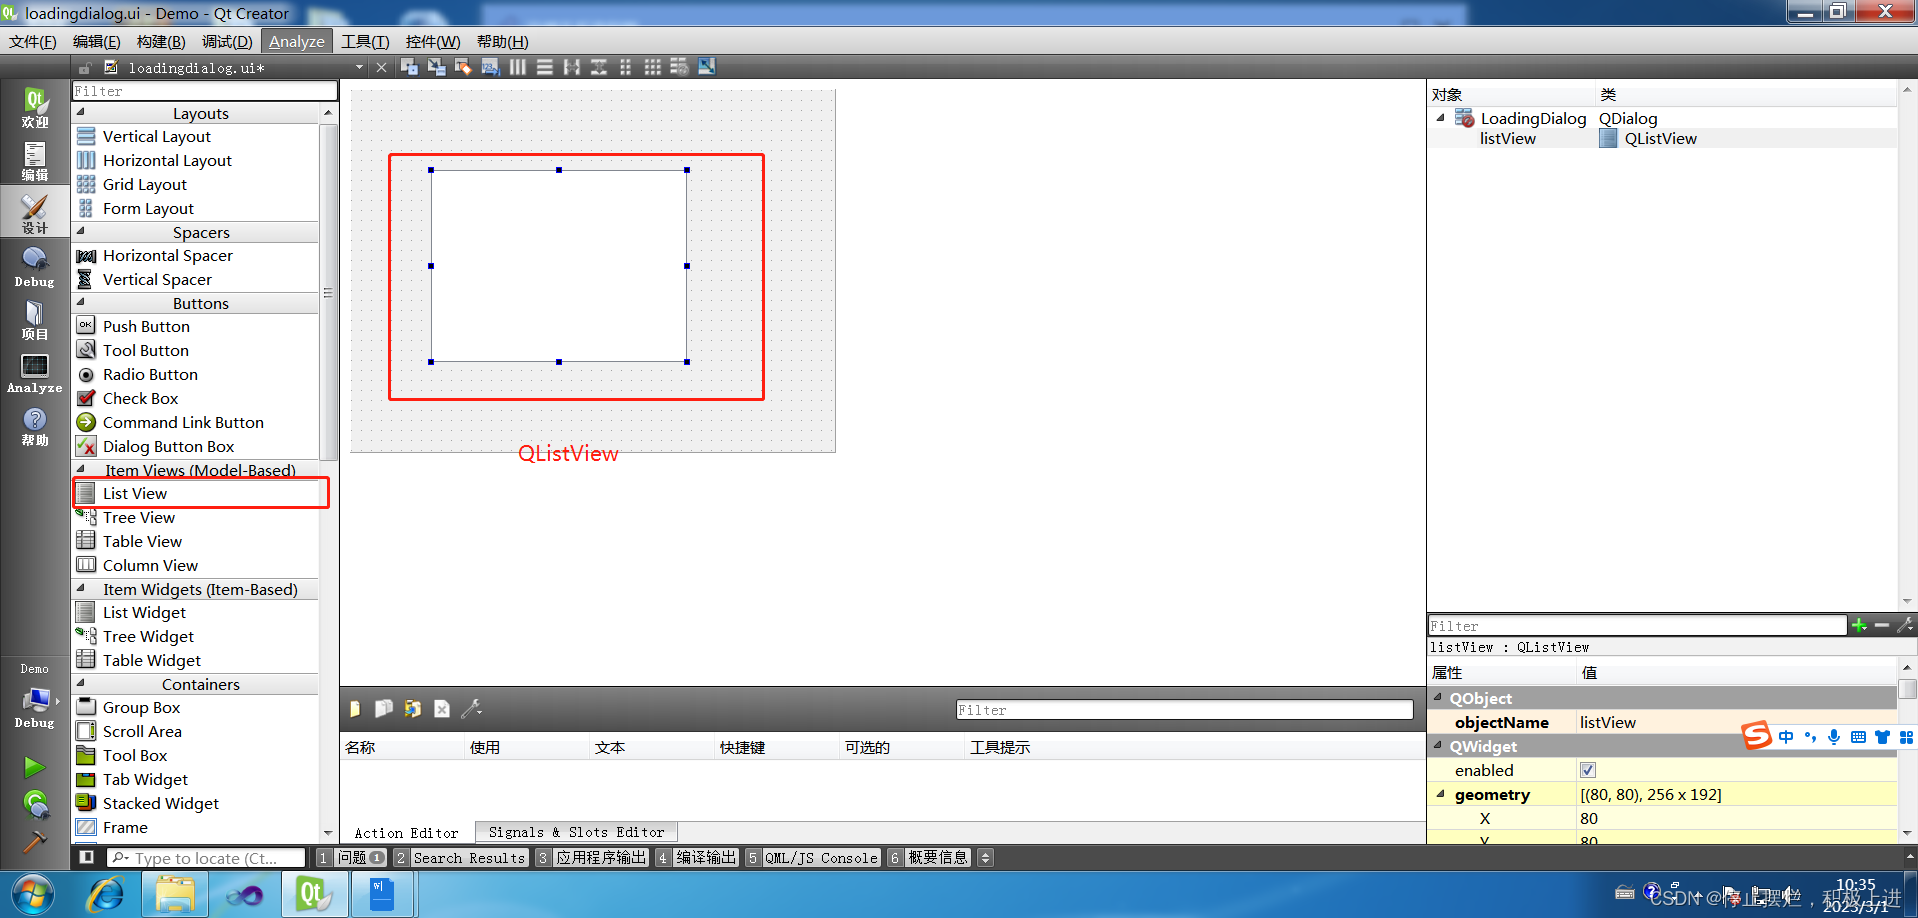Screen dimensions: 1918x918
Task: Open Windows Start button
Action: click(x=32, y=893)
